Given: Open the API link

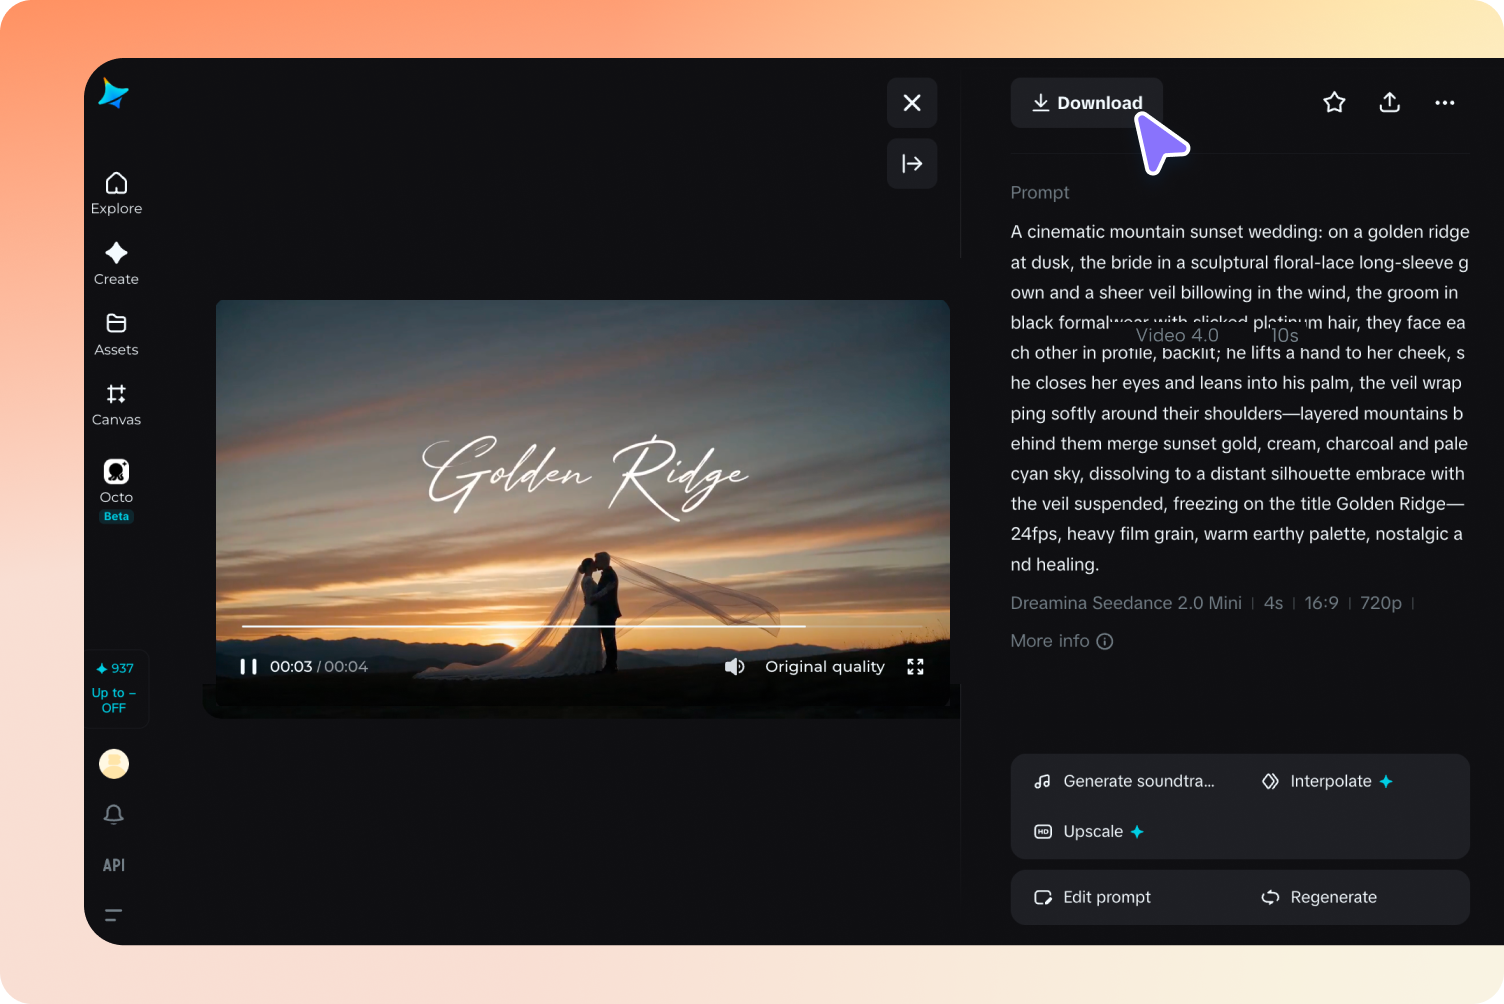Looking at the screenshot, I should coord(114,865).
